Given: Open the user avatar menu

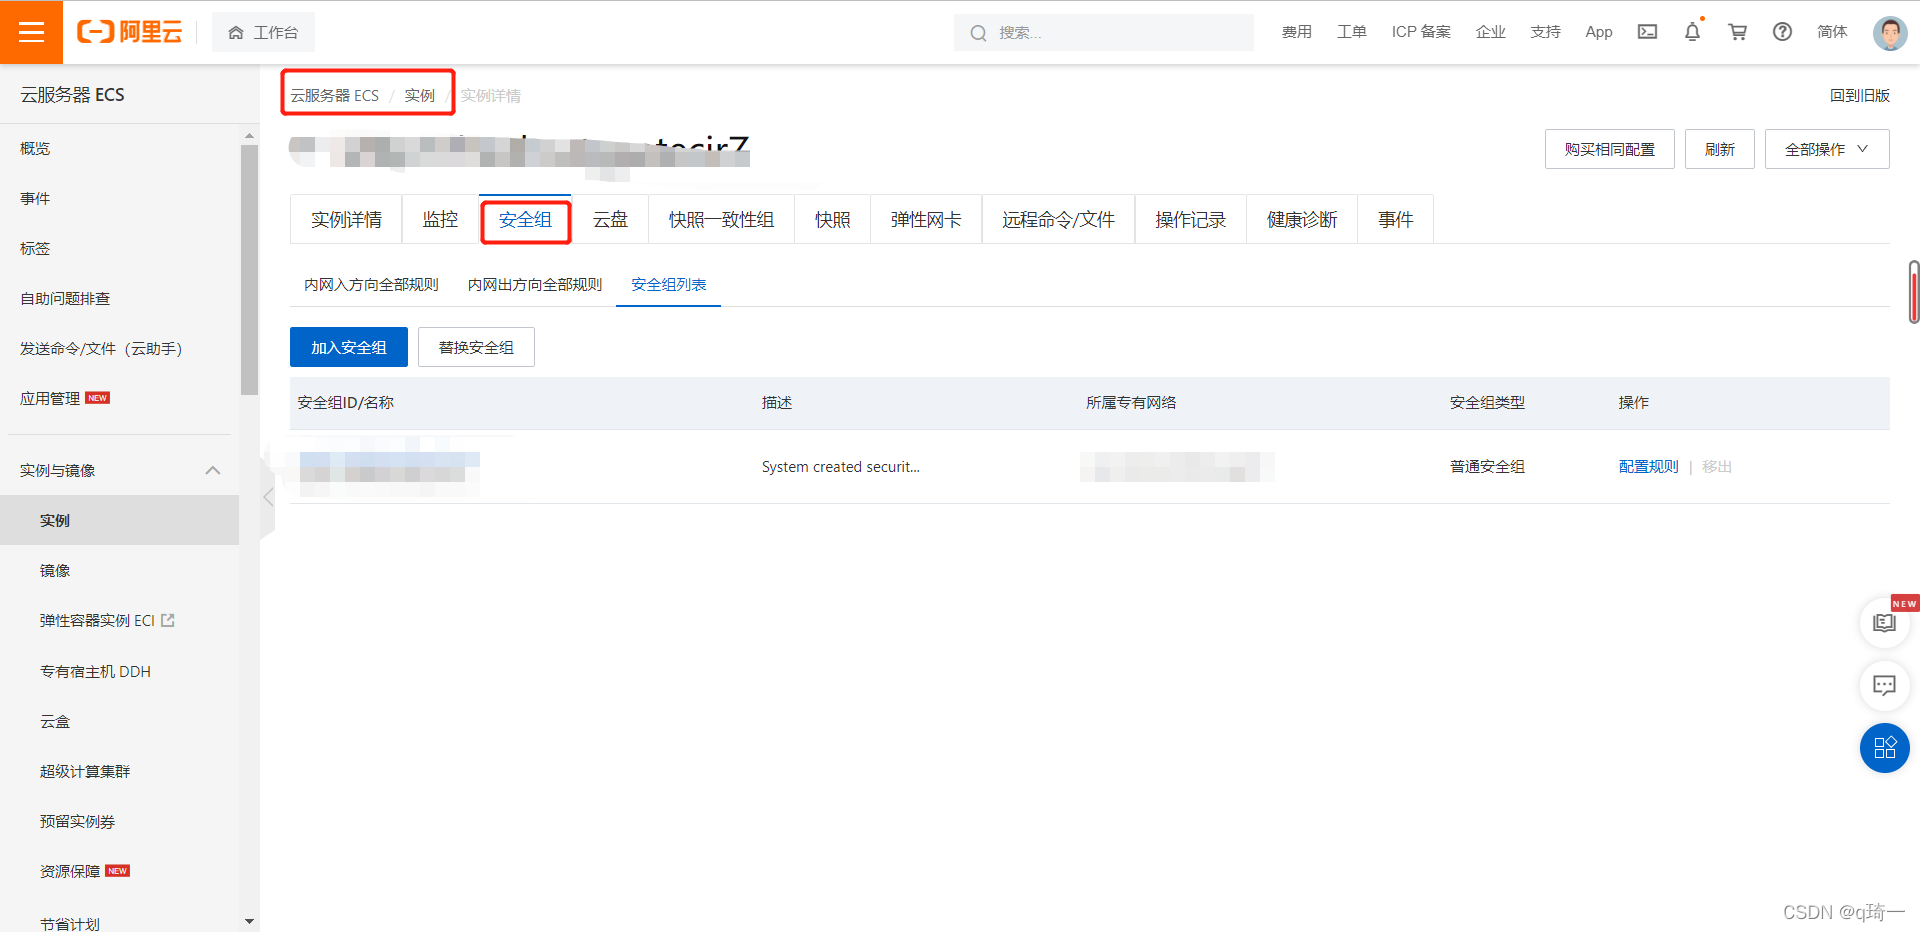Looking at the screenshot, I should tap(1889, 32).
